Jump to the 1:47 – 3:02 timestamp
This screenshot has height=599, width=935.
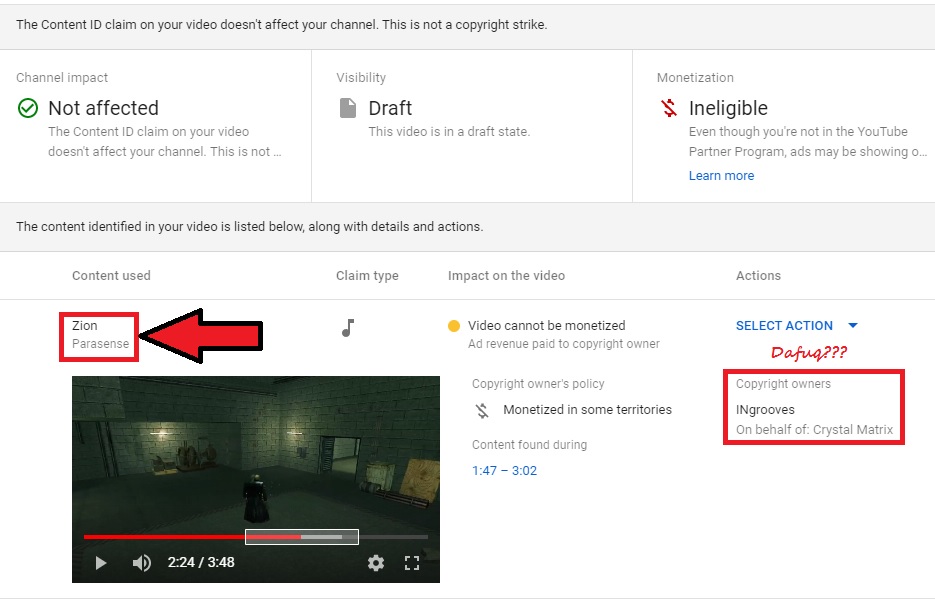tap(504, 470)
